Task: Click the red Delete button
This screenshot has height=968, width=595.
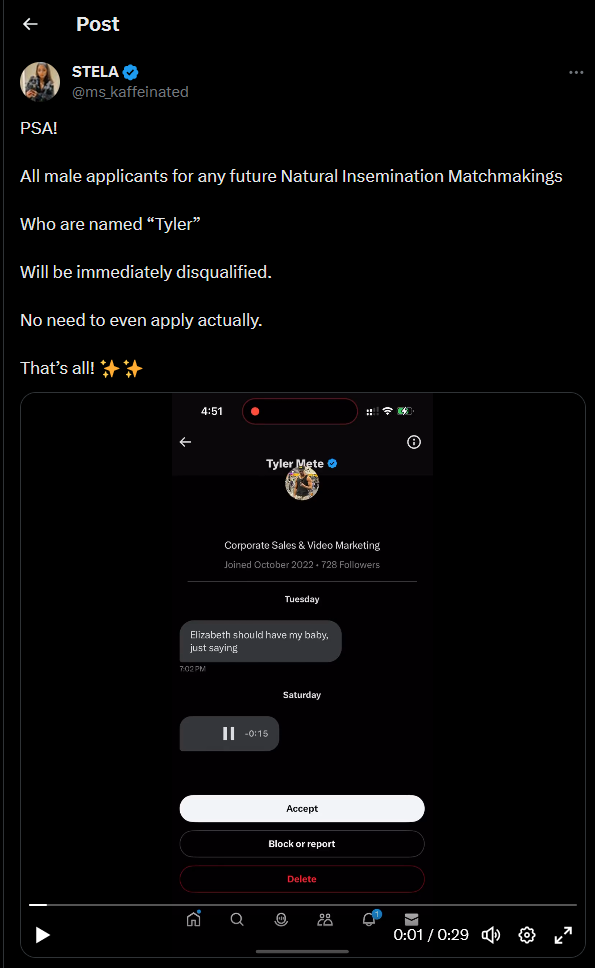Action: 302,878
